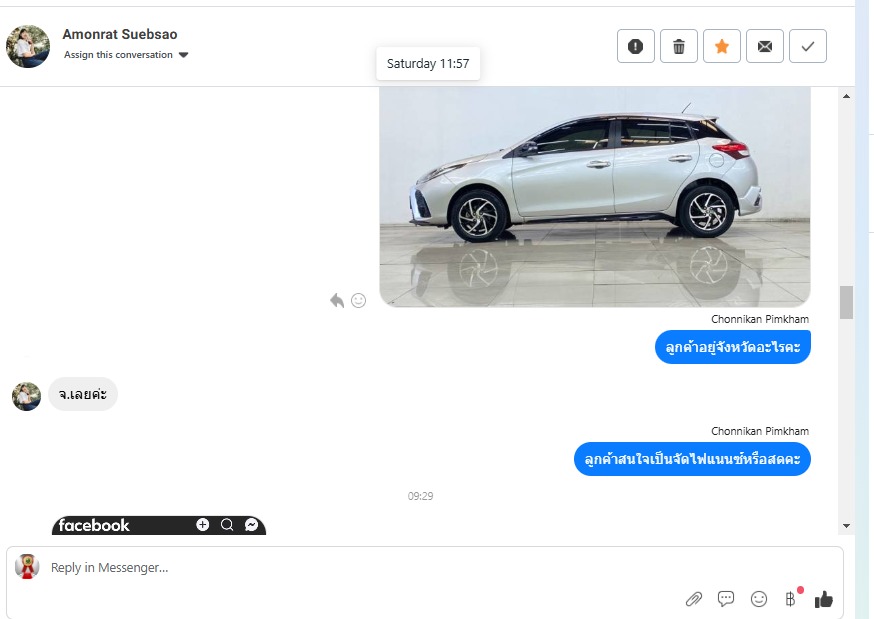Open saved replies speech bubble icon

(x=726, y=599)
